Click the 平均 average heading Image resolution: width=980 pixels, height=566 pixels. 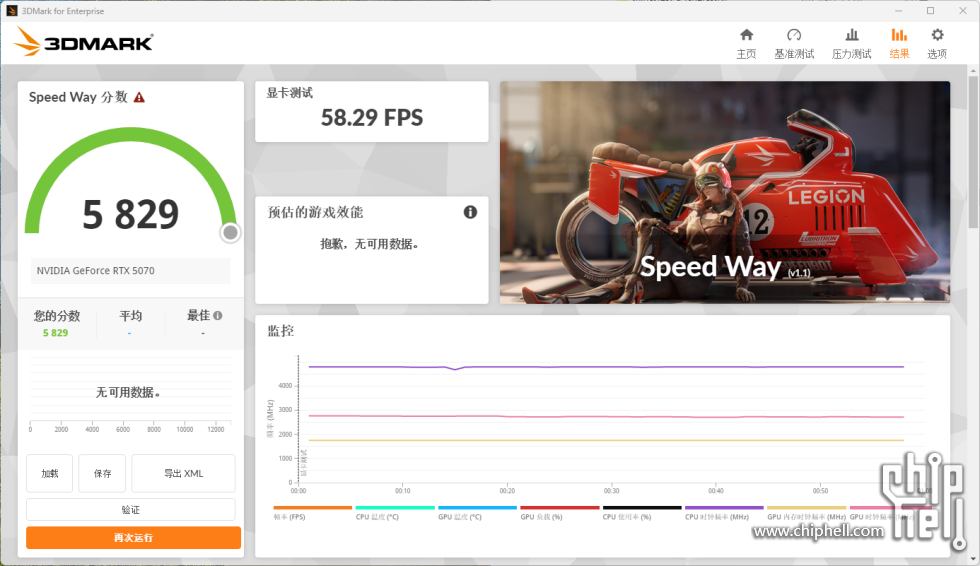point(131,315)
